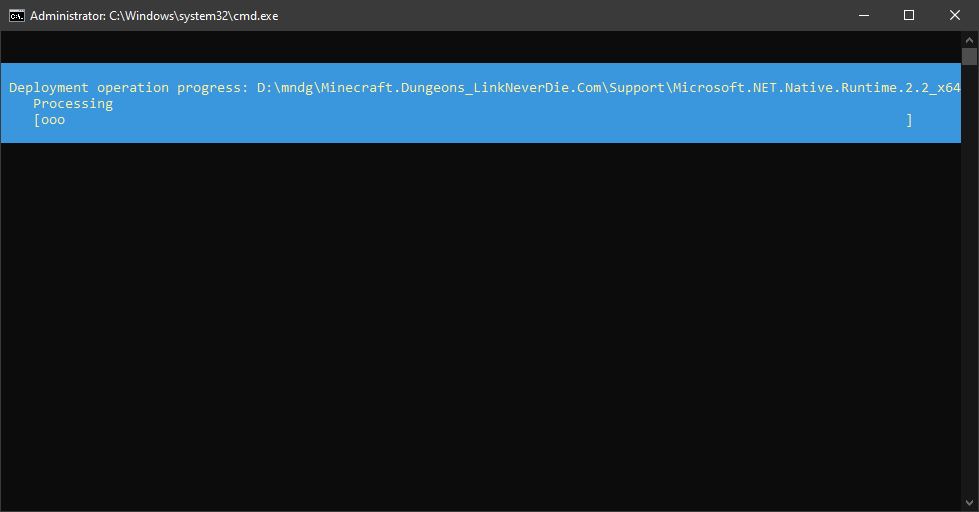Click the 'Deployment operation progress' text
The width and height of the screenshot is (979, 512).
click(x=128, y=88)
